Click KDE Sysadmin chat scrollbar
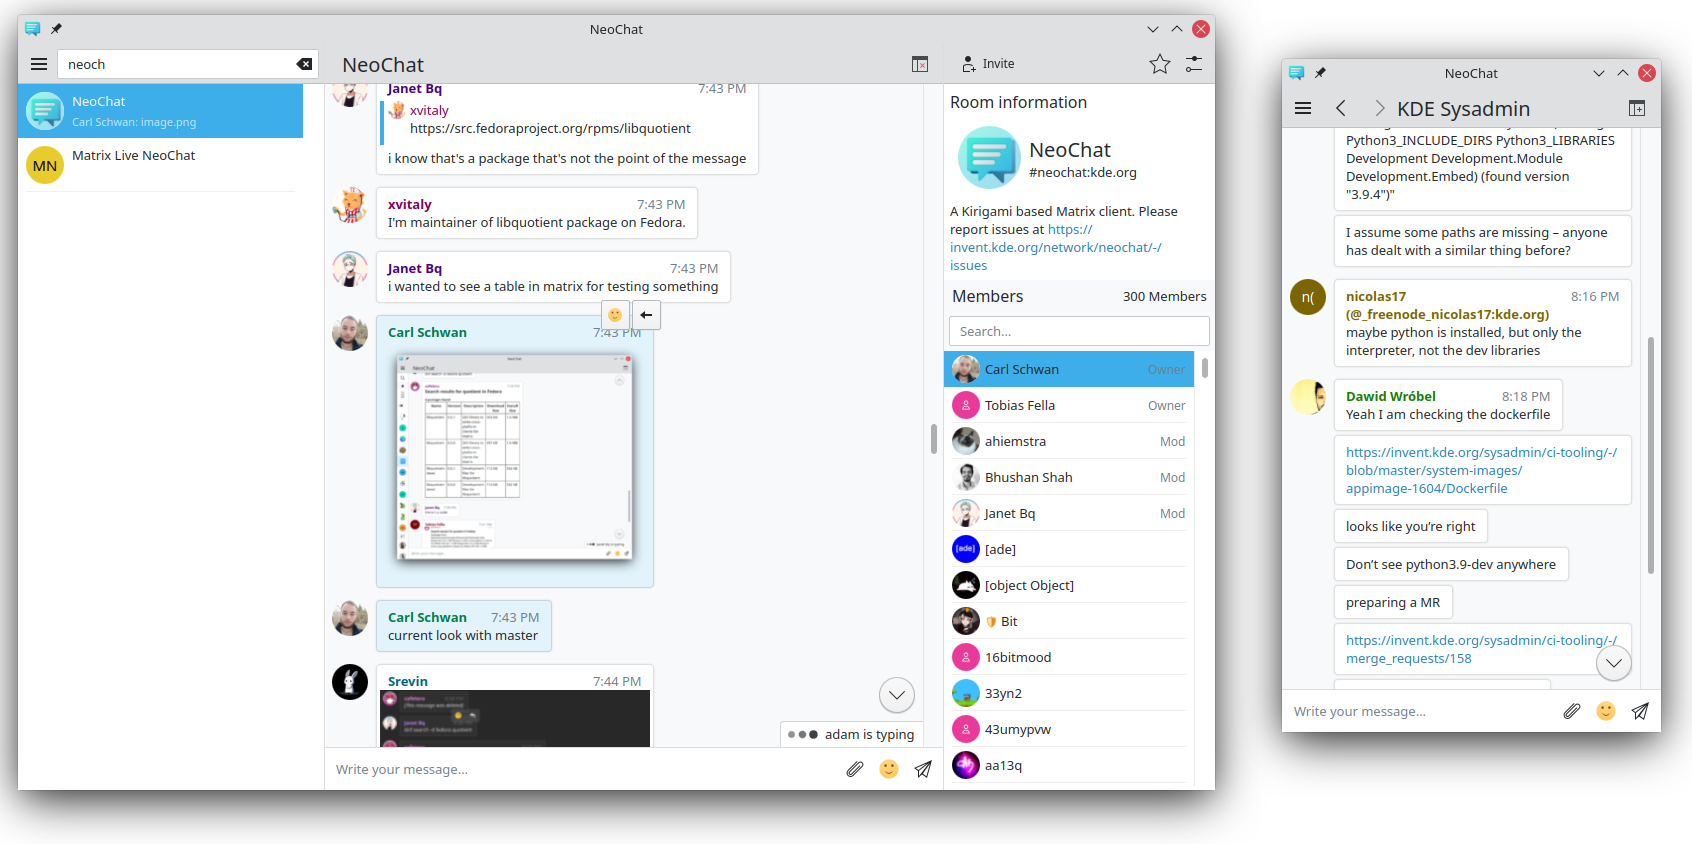The height and width of the screenshot is (844, 1692). (x=1651, y=455)
